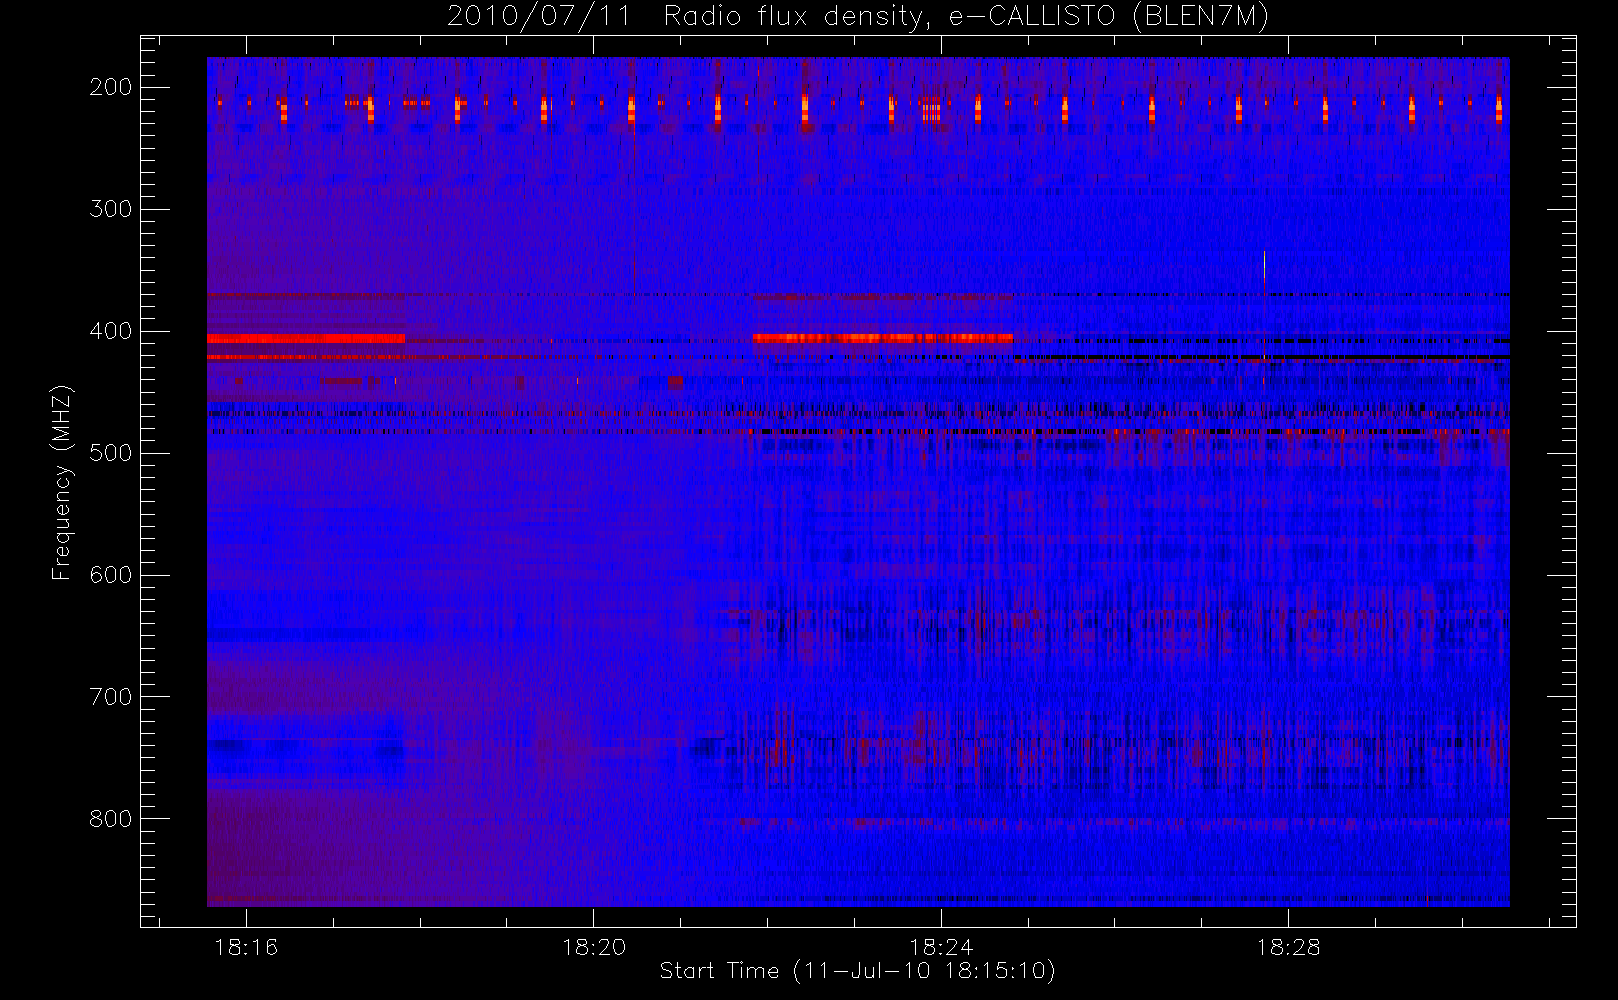Click the 18:24 time tick label

(941, 947)
